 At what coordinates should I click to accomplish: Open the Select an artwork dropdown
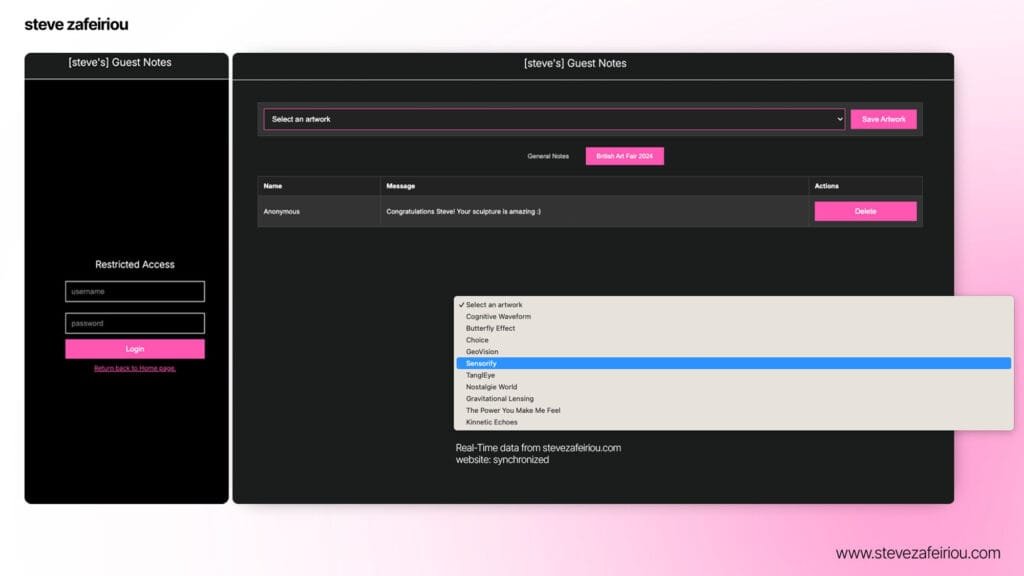click(554, 120)
